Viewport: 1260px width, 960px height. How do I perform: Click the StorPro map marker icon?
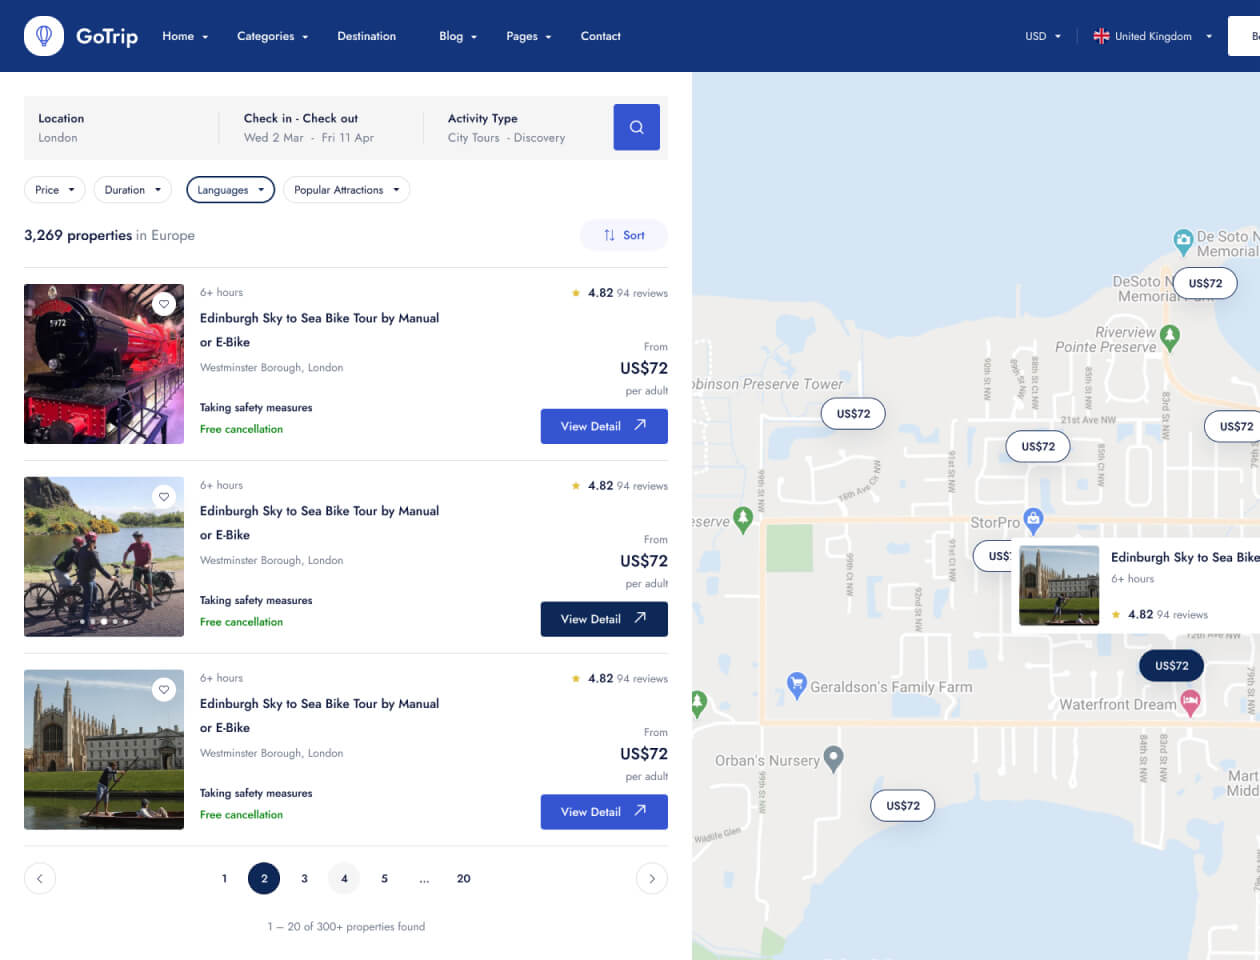[1034, 519]
